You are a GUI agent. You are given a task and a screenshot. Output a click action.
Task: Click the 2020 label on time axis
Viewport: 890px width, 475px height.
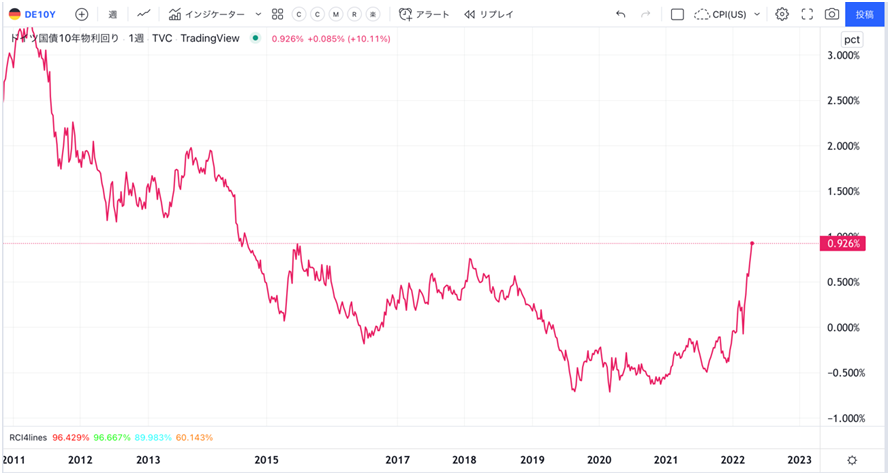(599, 460)
